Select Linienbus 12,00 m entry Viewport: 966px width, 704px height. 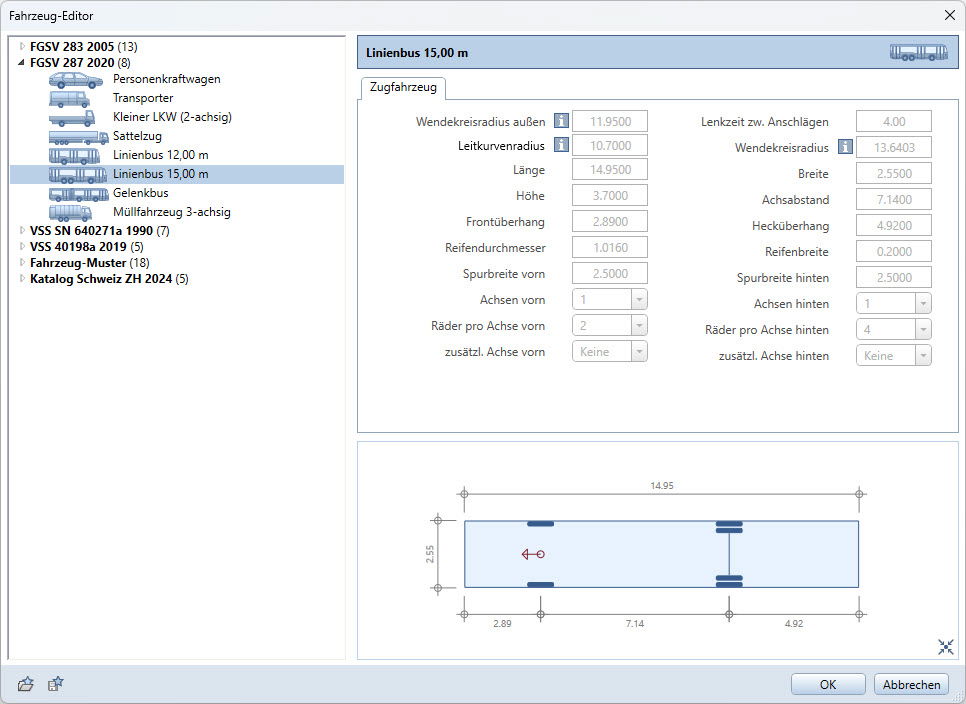[x=161, y=155]
